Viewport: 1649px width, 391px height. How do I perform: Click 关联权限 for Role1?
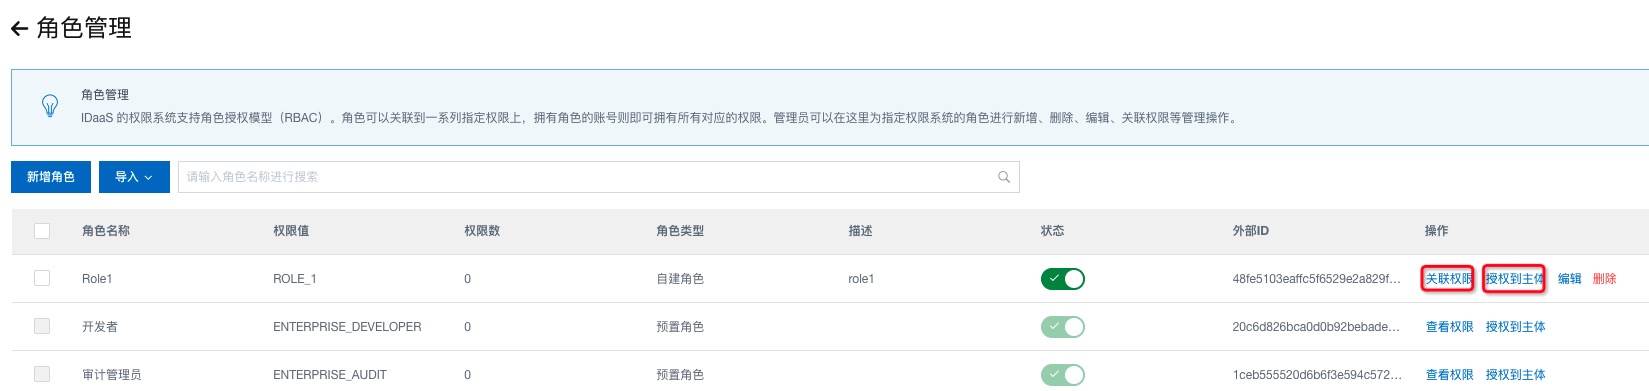tap(1448, 279)
